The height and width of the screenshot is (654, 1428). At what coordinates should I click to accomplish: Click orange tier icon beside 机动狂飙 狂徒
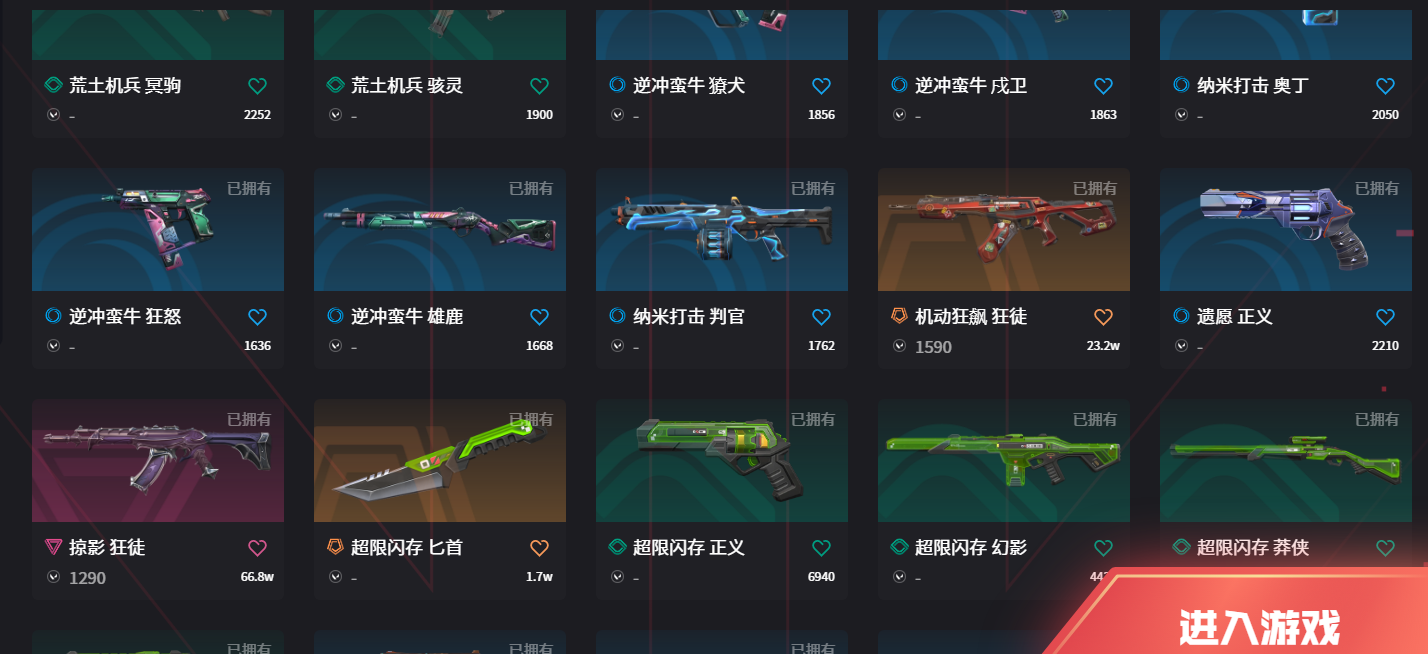coord(899,316)
